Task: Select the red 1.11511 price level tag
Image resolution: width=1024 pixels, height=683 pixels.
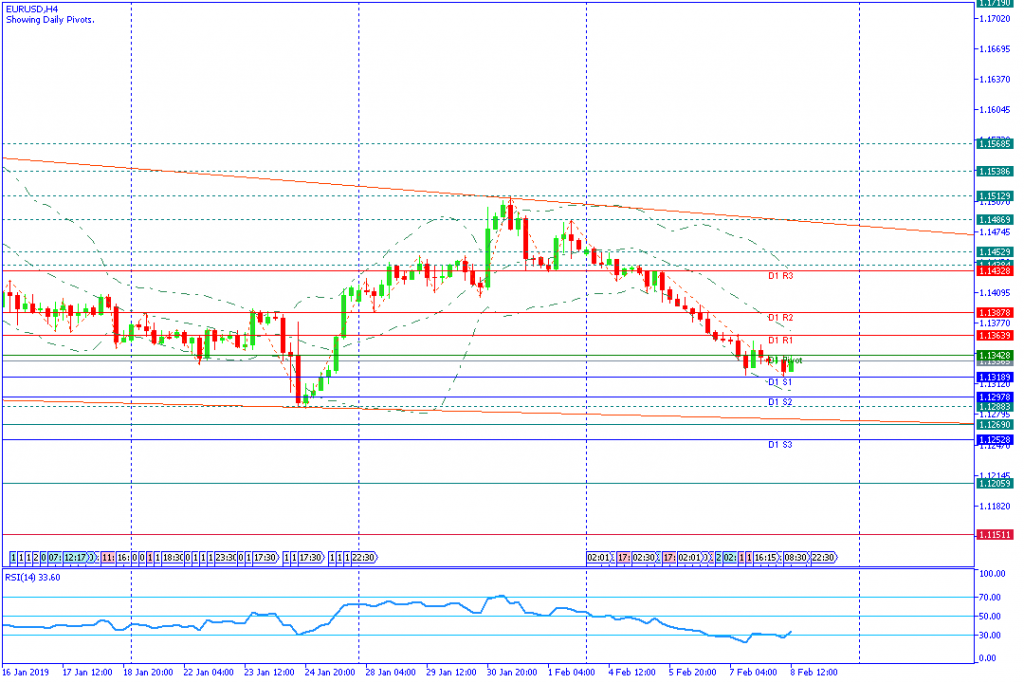Action: (x=996, y=535)
